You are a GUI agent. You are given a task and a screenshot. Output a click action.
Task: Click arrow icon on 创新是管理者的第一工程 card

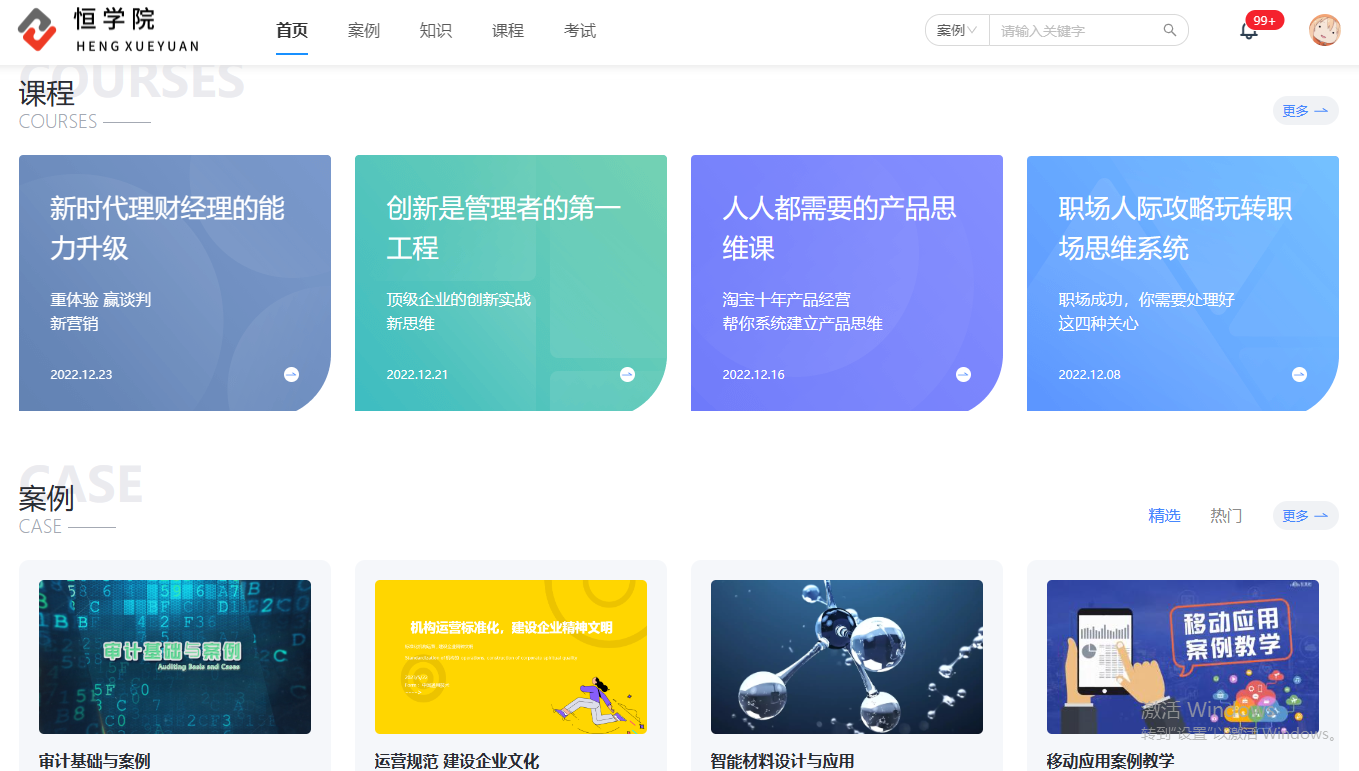[627, 374]
